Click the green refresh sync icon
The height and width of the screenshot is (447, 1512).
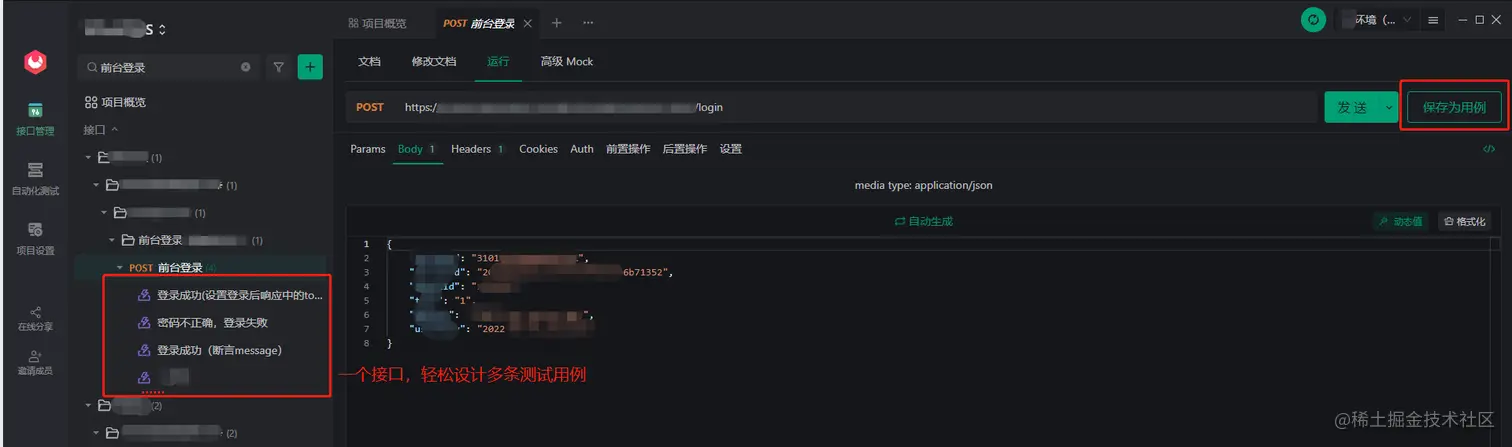click(x=1313, y=20)
